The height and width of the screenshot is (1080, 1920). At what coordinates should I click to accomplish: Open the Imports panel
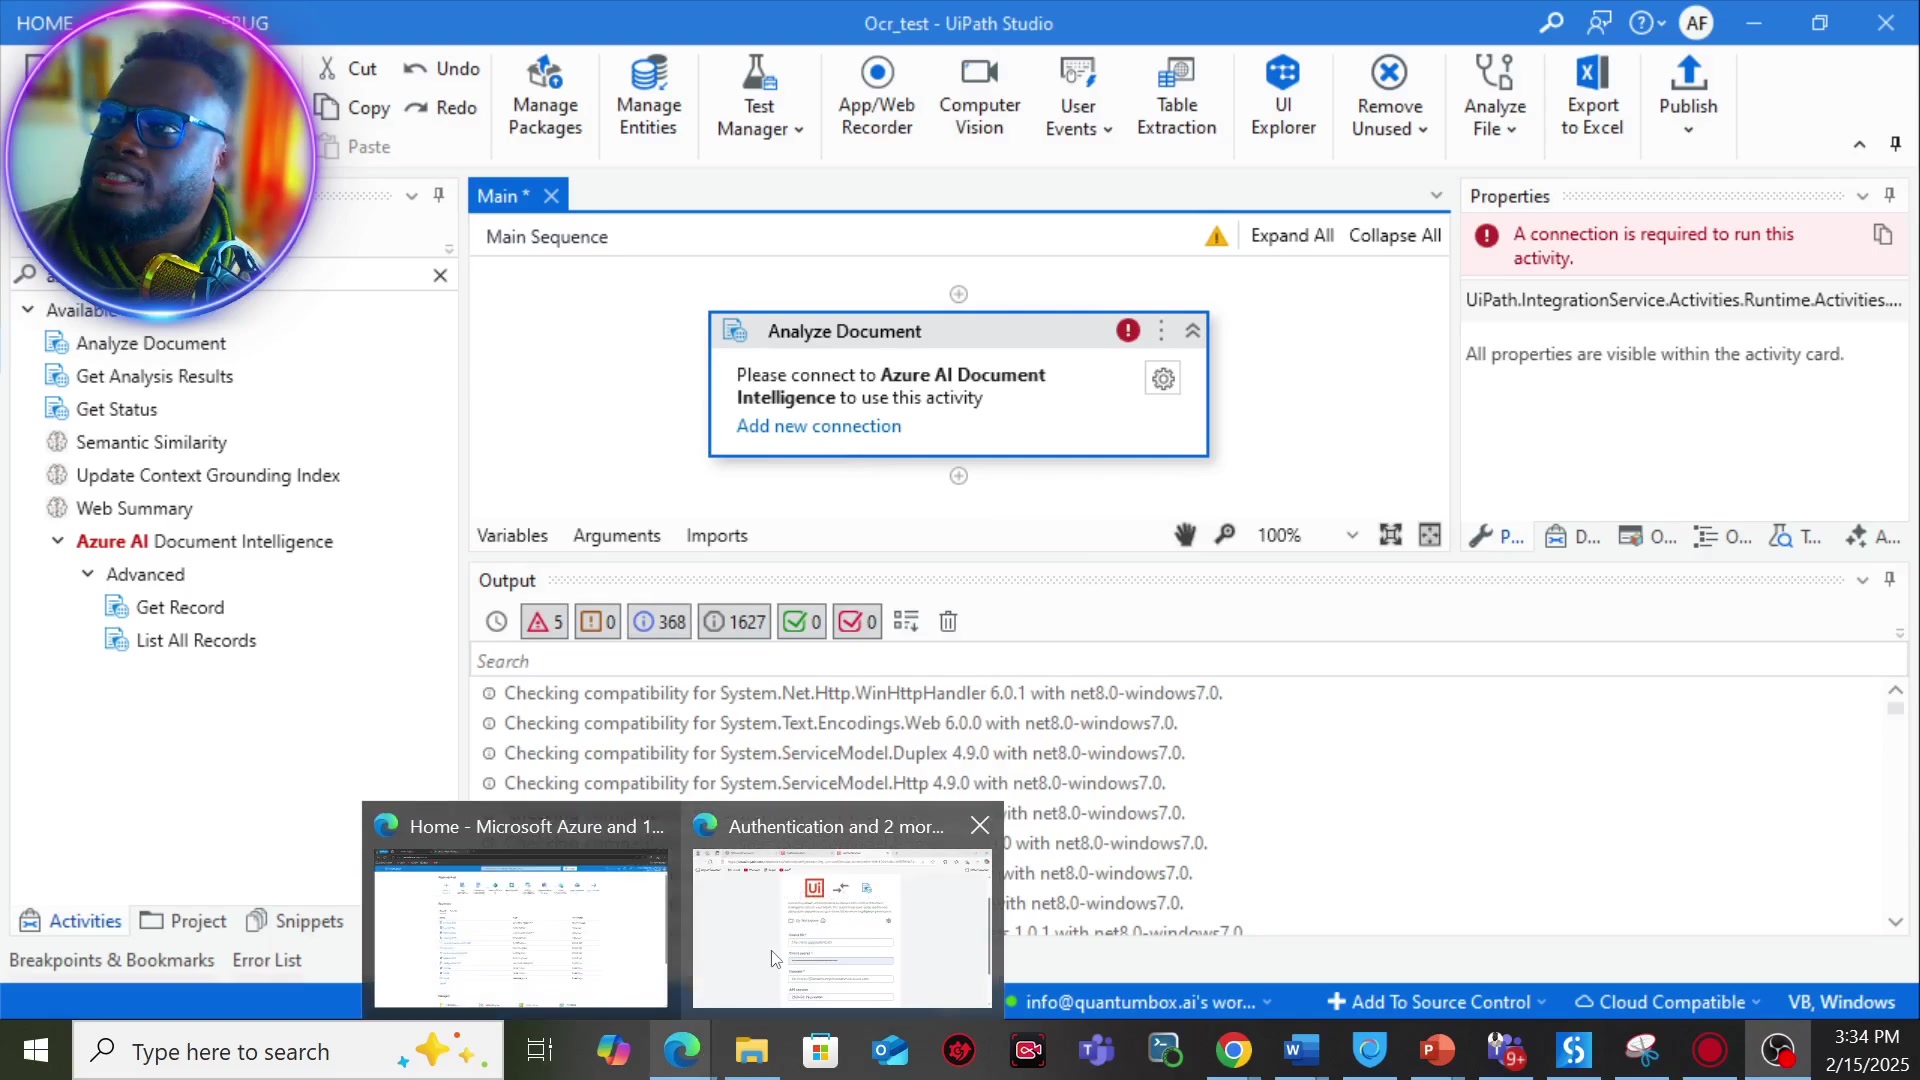tap(717, 535)
